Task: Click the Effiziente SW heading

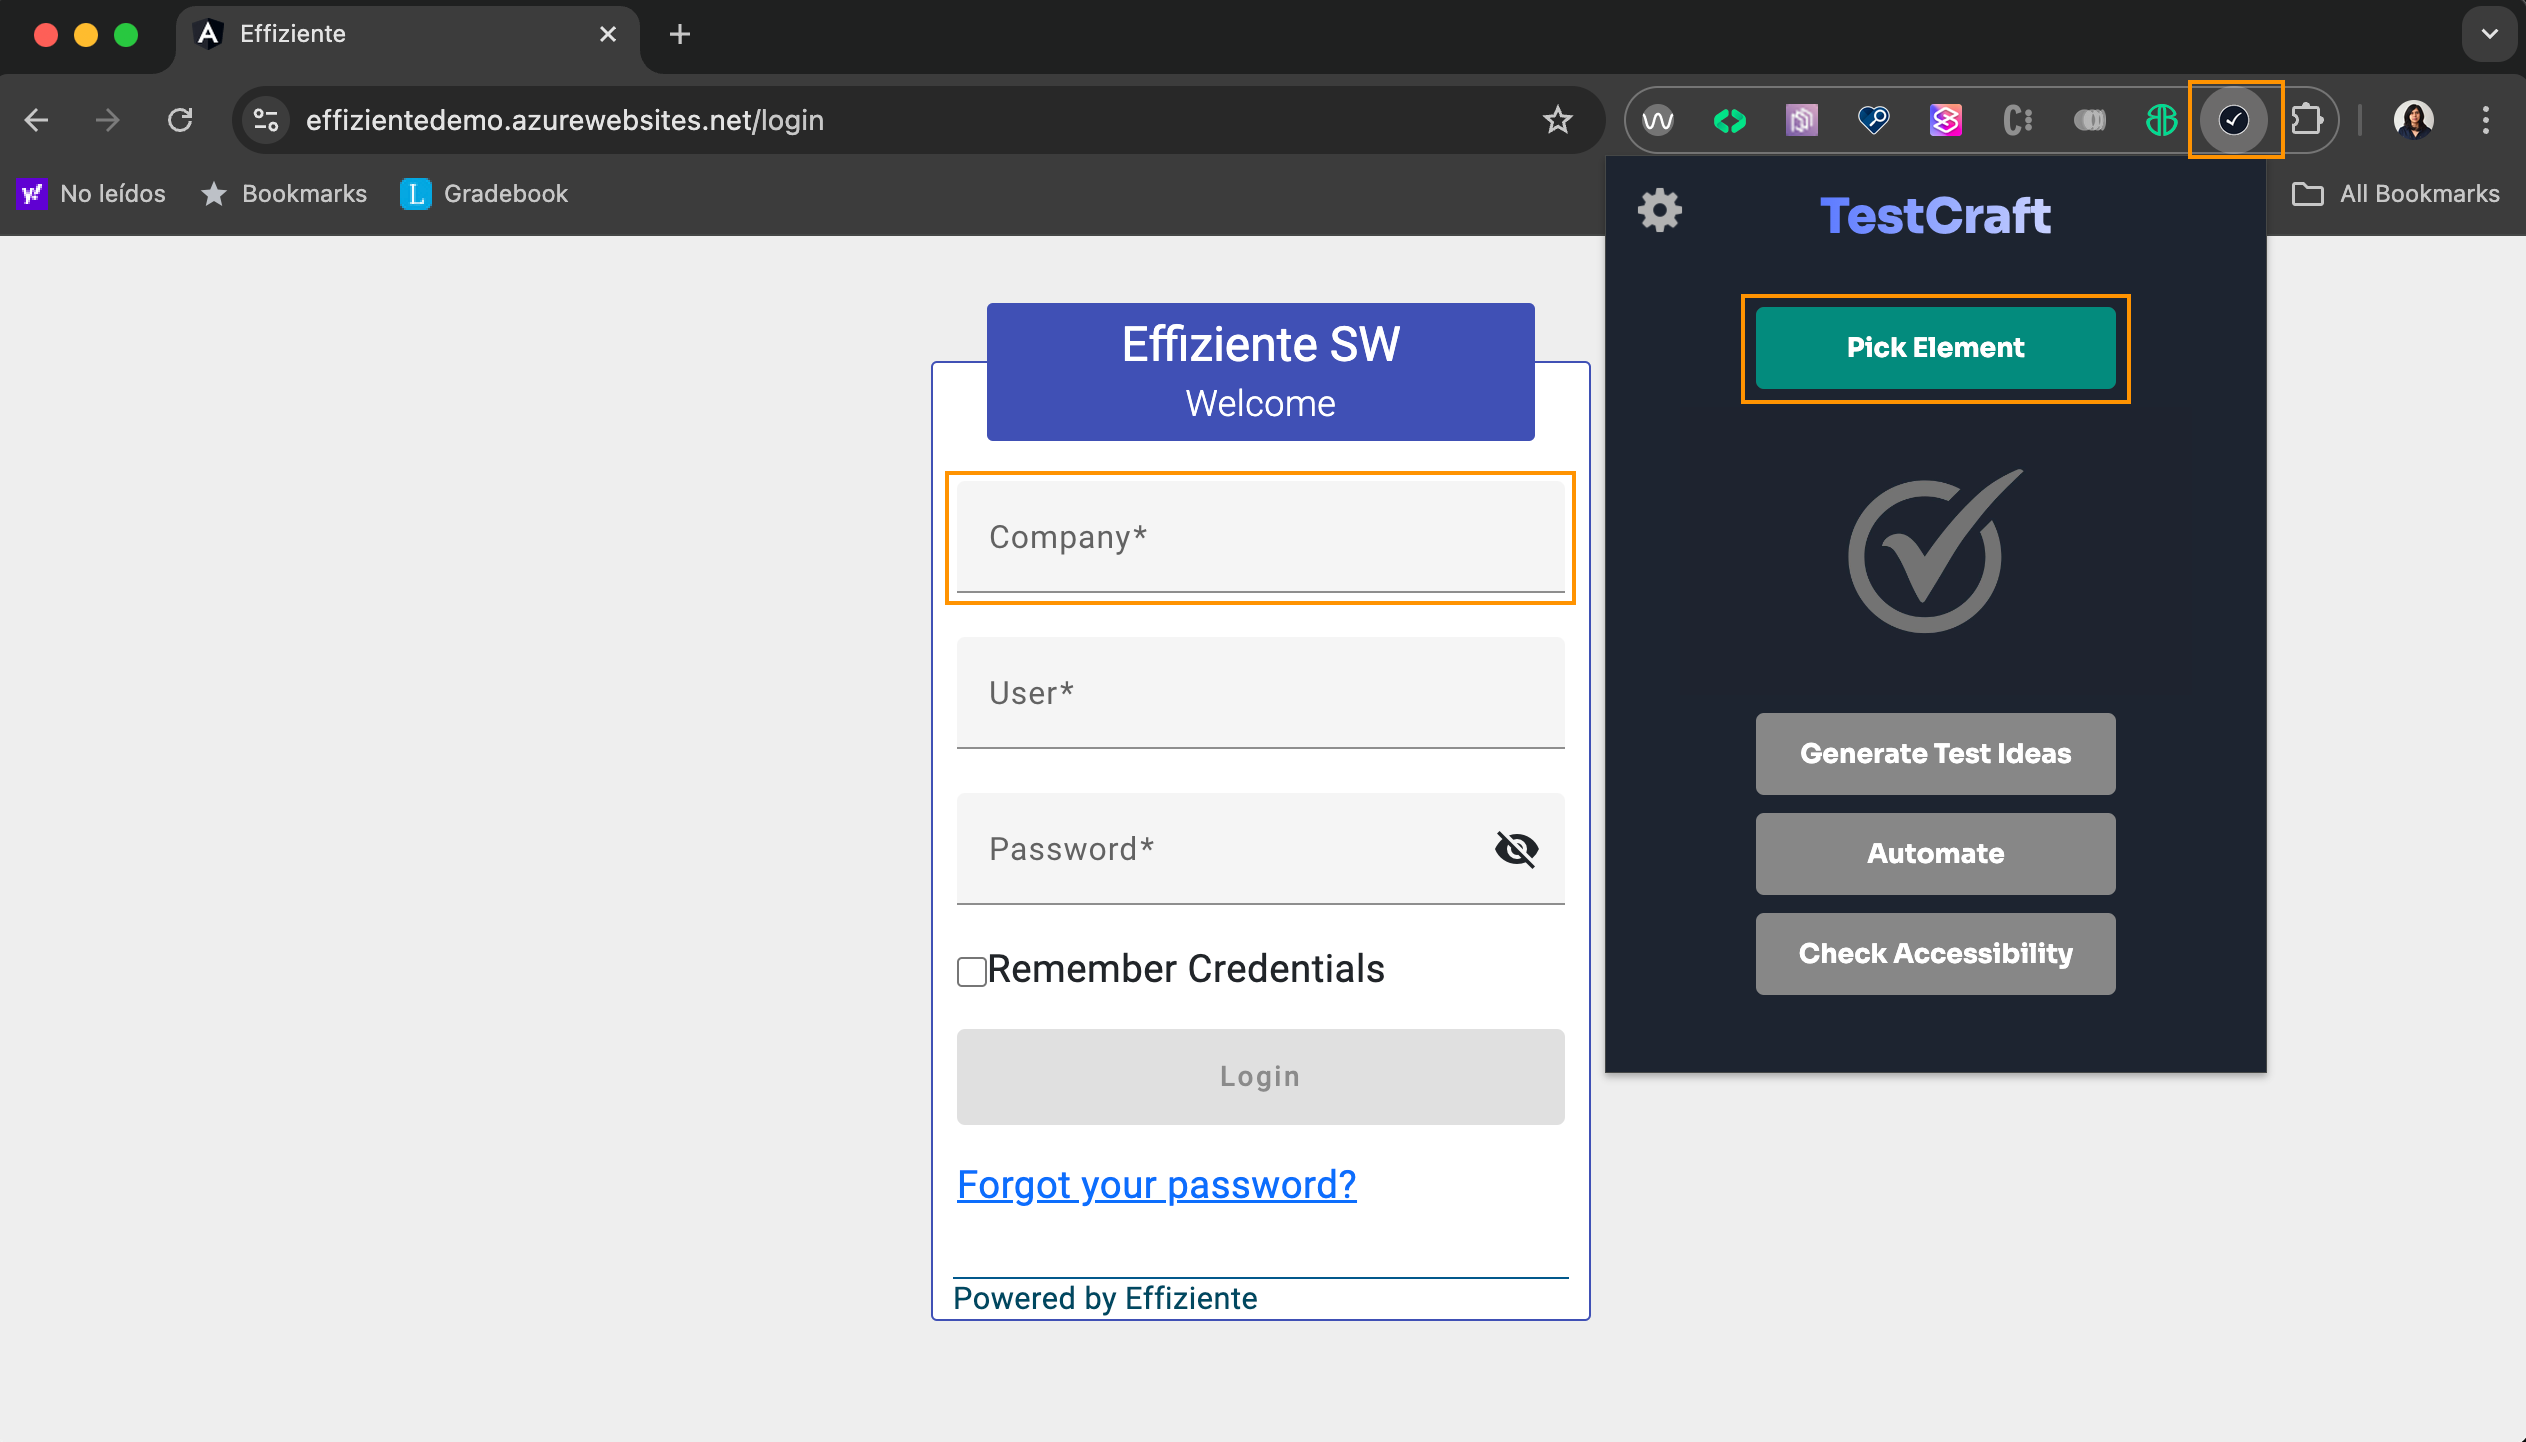Action: click(x=1260, y=345)
